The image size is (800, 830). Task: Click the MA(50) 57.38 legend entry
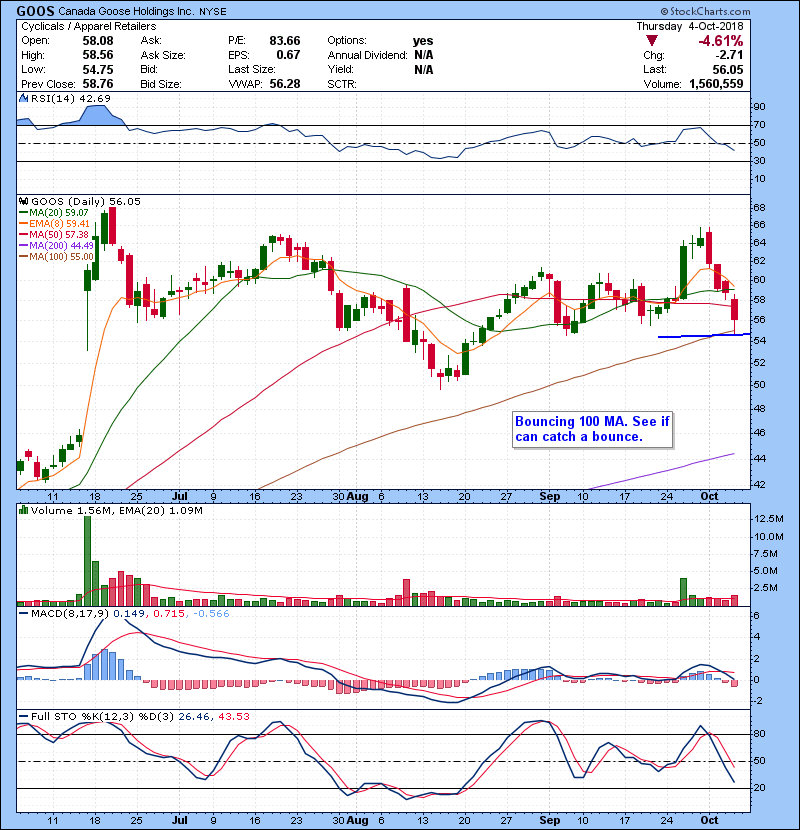click(53, 234)
